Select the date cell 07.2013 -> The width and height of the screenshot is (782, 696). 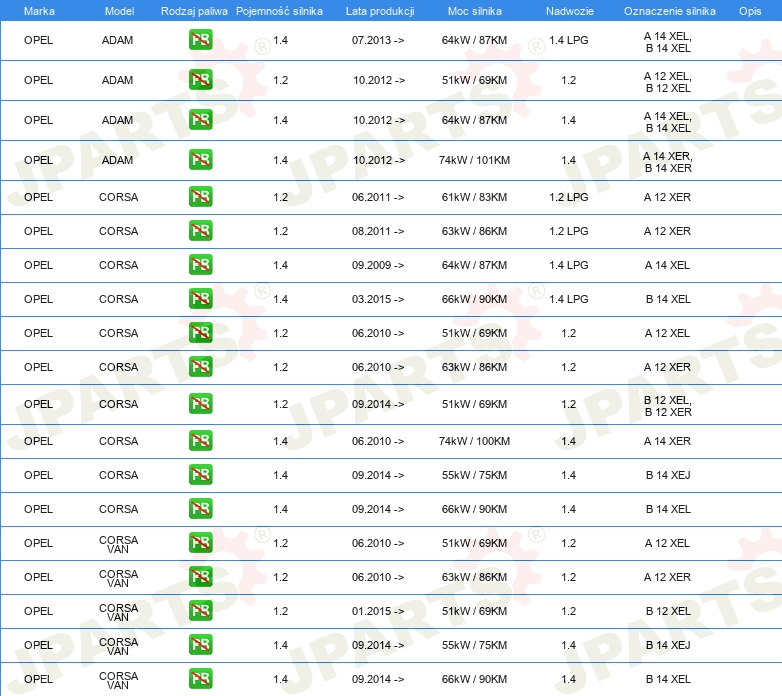point(378,40)
